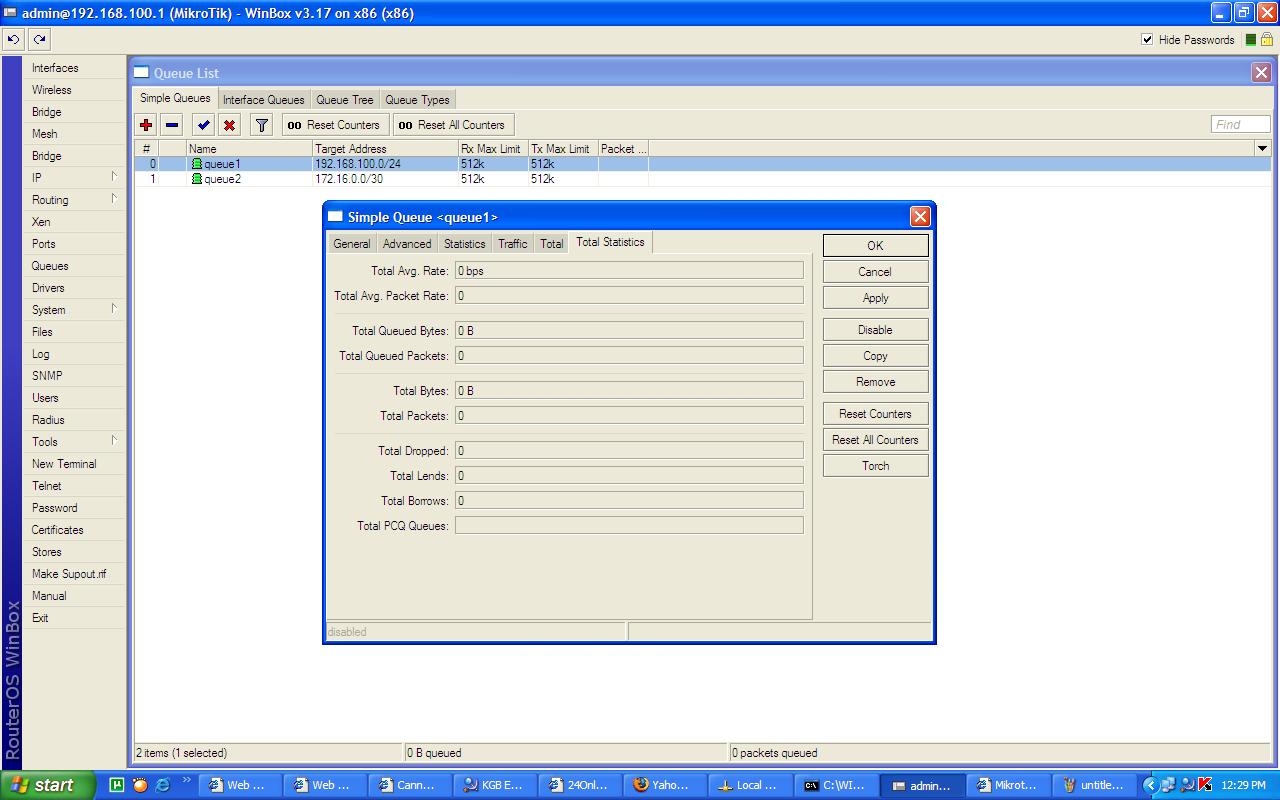Image resolution: width=1280 pixels, height=800 pixels.
Task: Uncheck the Hide Passwords checkbox
Action: (x=1147, y=39)
